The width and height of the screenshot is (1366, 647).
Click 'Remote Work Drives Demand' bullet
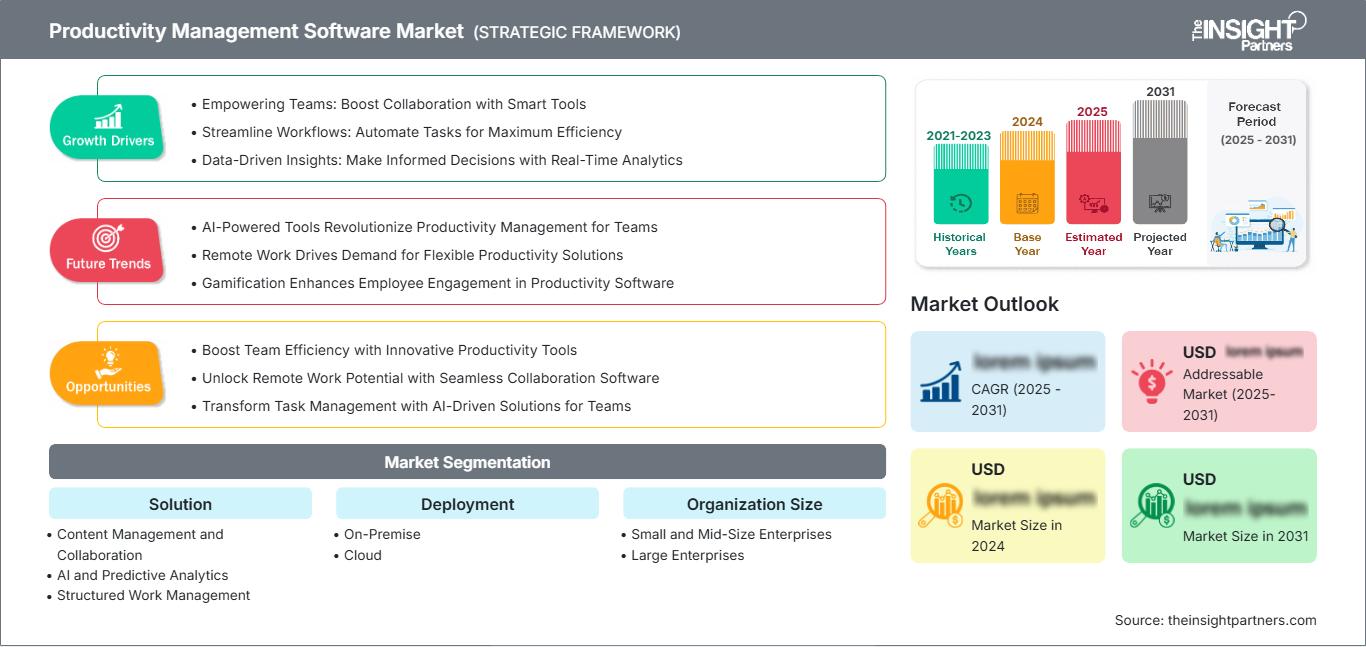click(412, 255)
